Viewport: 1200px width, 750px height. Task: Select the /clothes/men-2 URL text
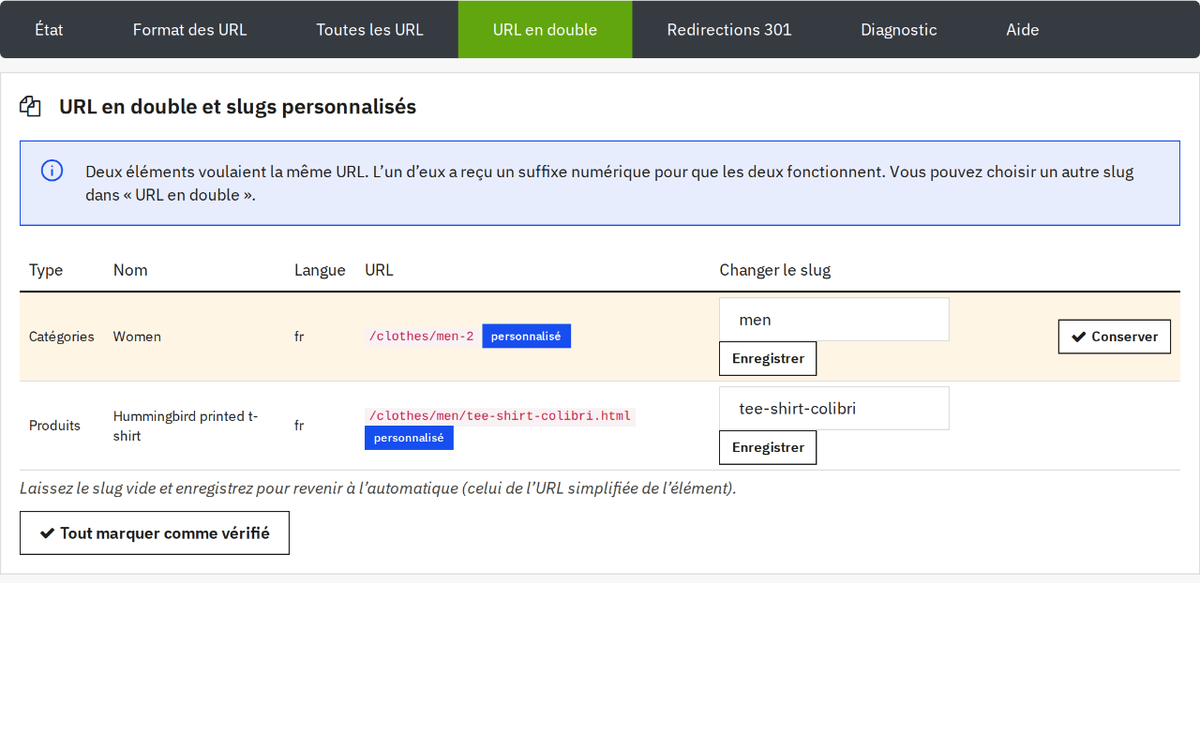(421, 337)
